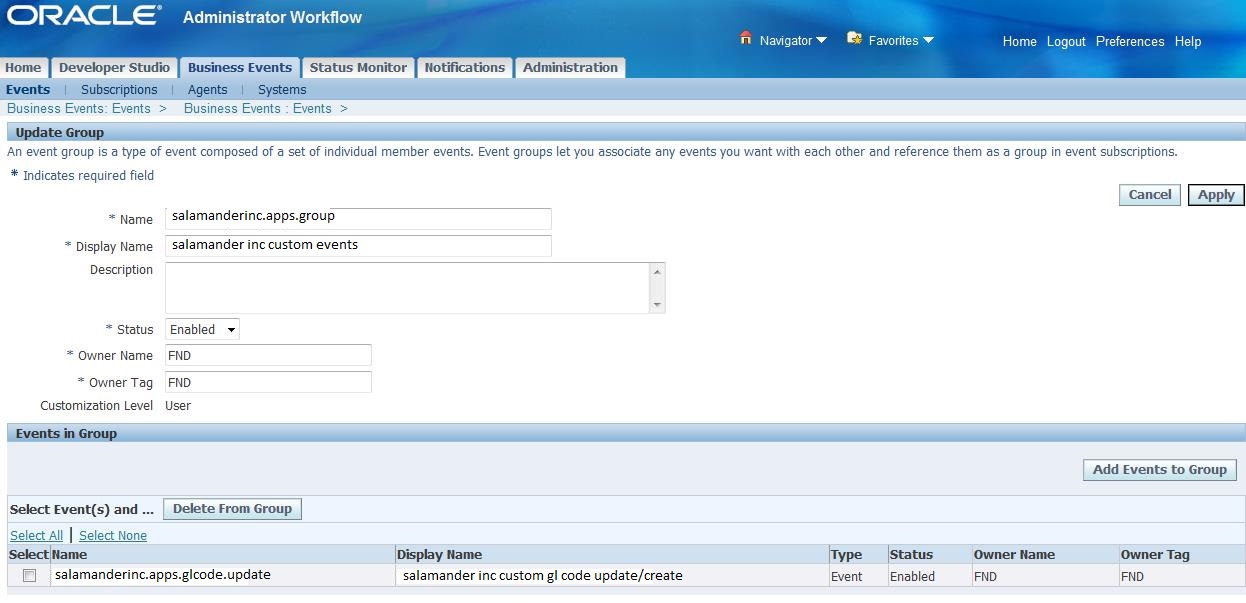Screen dimensions: 1246x603
Task: Click the Cancel button
Action: tap(1150, 195)
